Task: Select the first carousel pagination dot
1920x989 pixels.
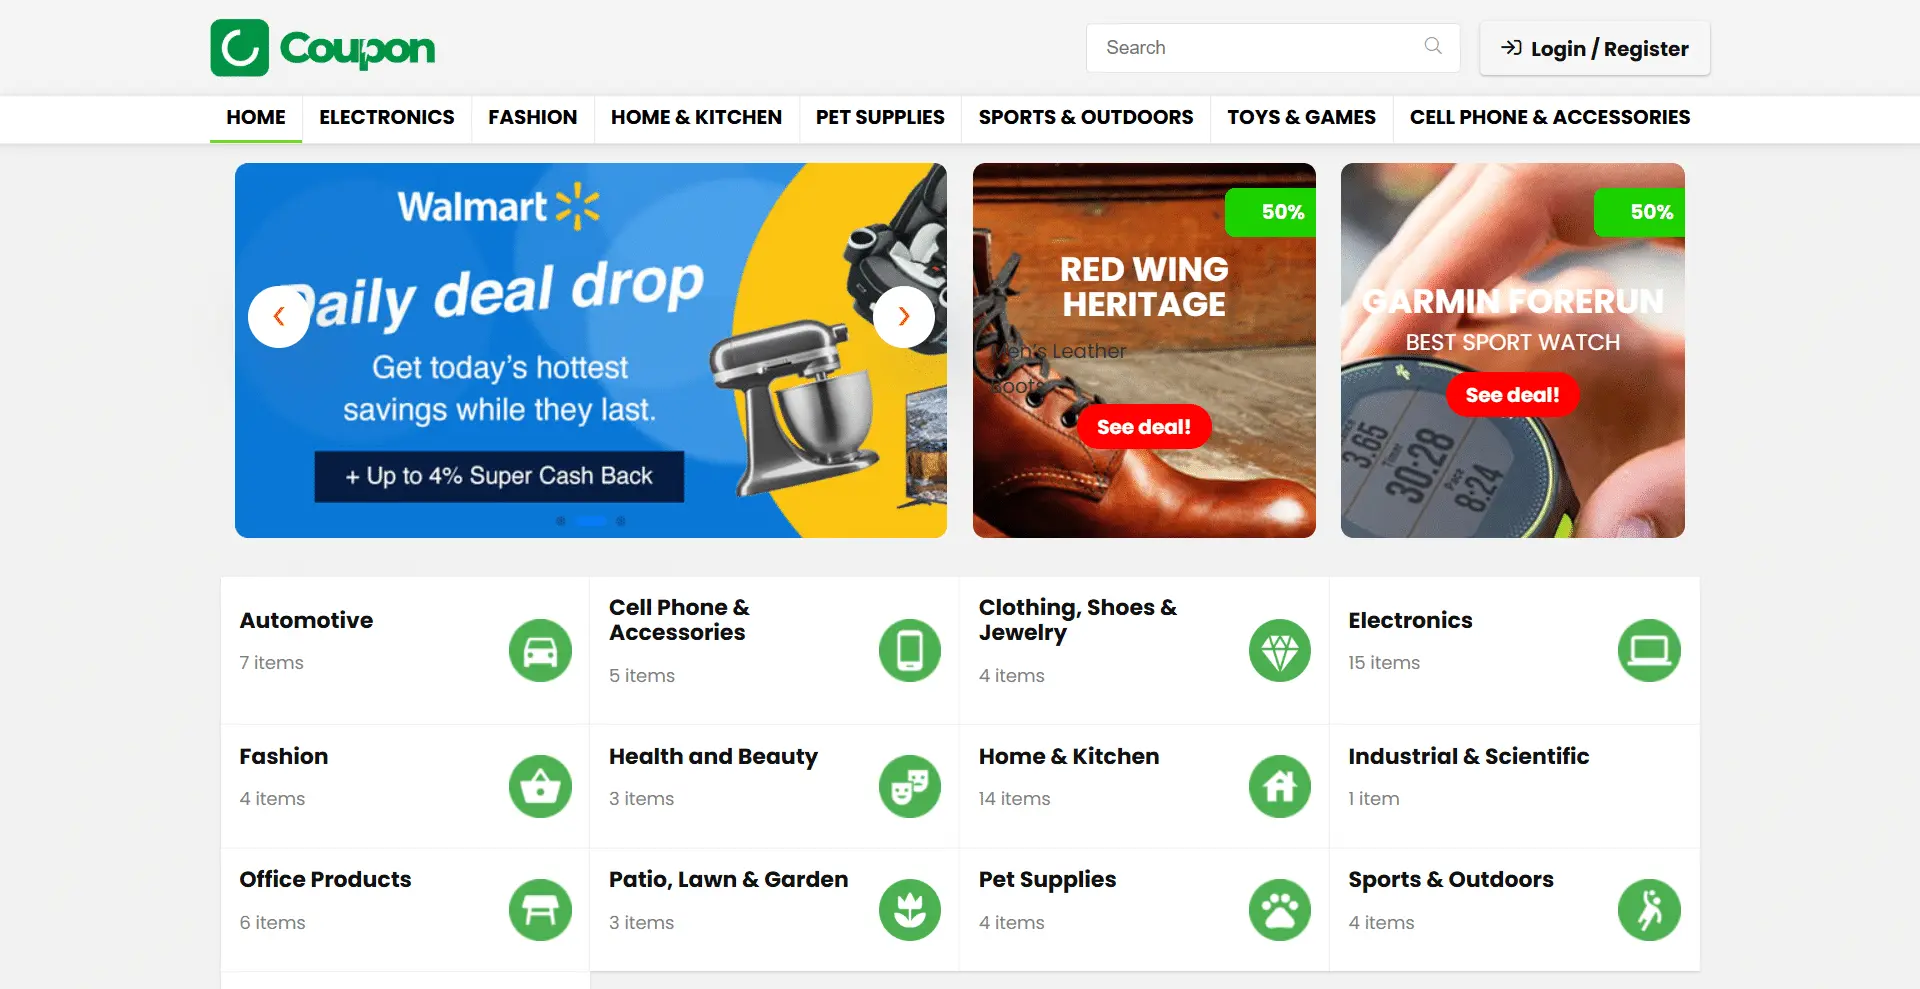Action: pyautogui.click(x=561, y=521)
